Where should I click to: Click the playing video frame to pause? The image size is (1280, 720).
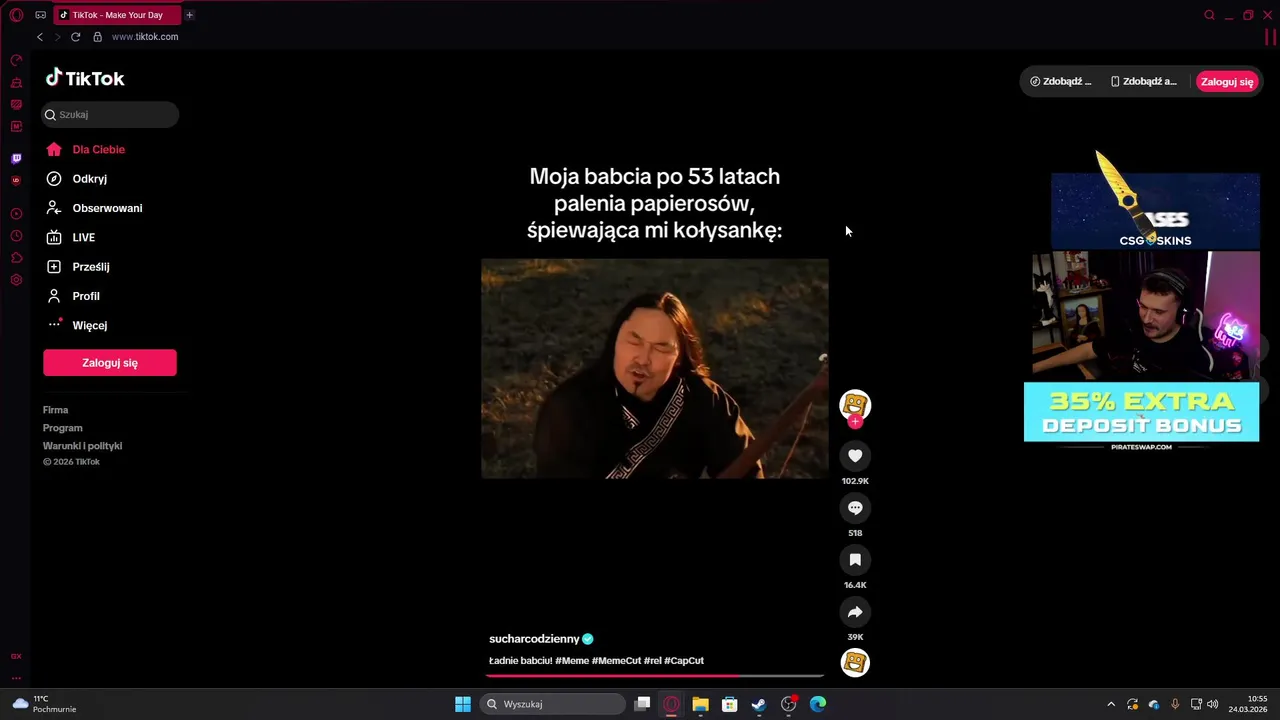655,369
